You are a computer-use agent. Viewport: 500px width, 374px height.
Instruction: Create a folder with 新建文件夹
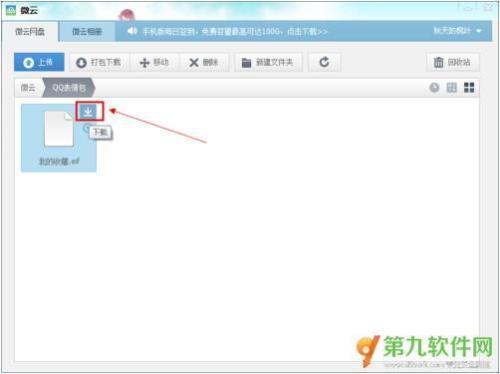tap(268, 62)
